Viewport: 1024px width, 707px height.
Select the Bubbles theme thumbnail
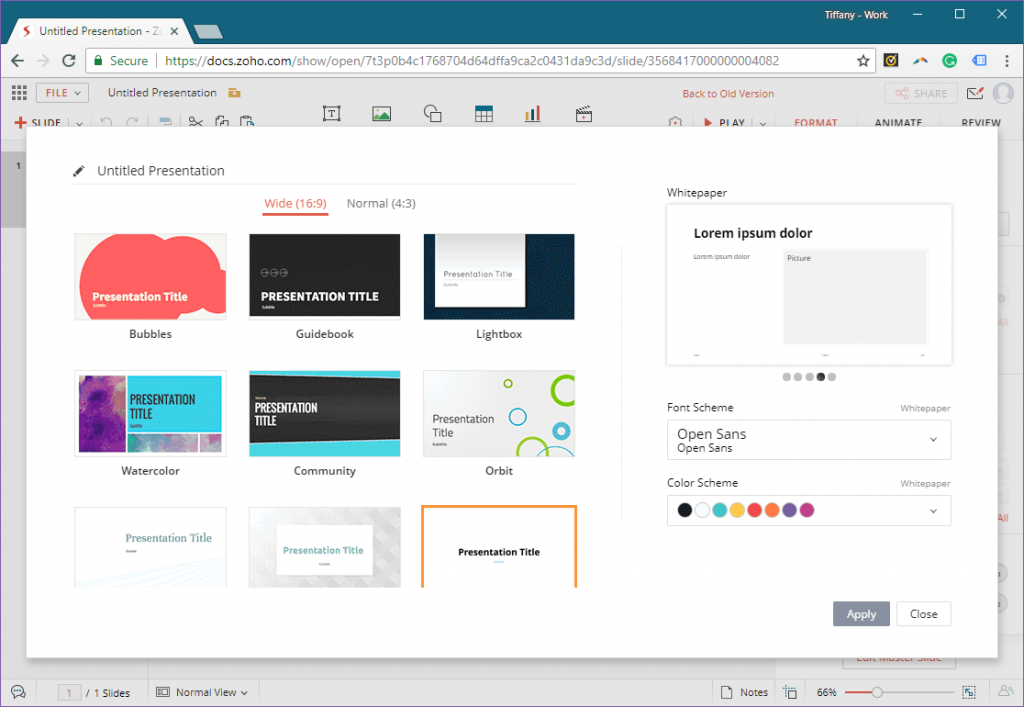point(150,277)
